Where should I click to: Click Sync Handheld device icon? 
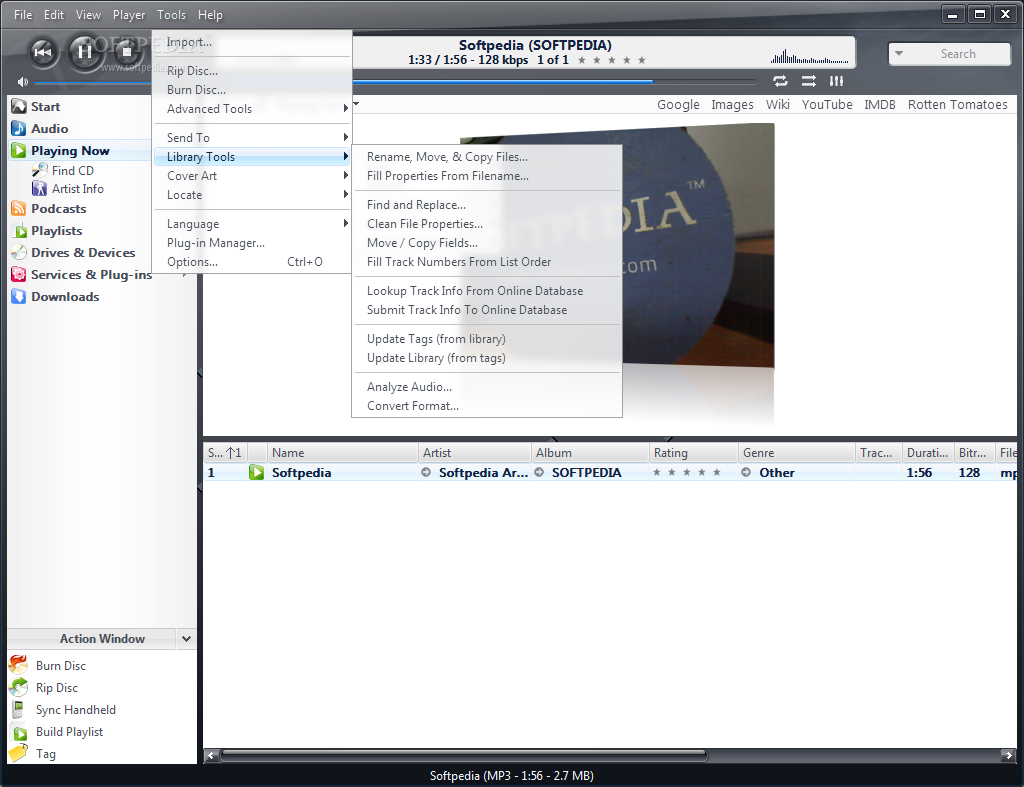click(19, 709)
